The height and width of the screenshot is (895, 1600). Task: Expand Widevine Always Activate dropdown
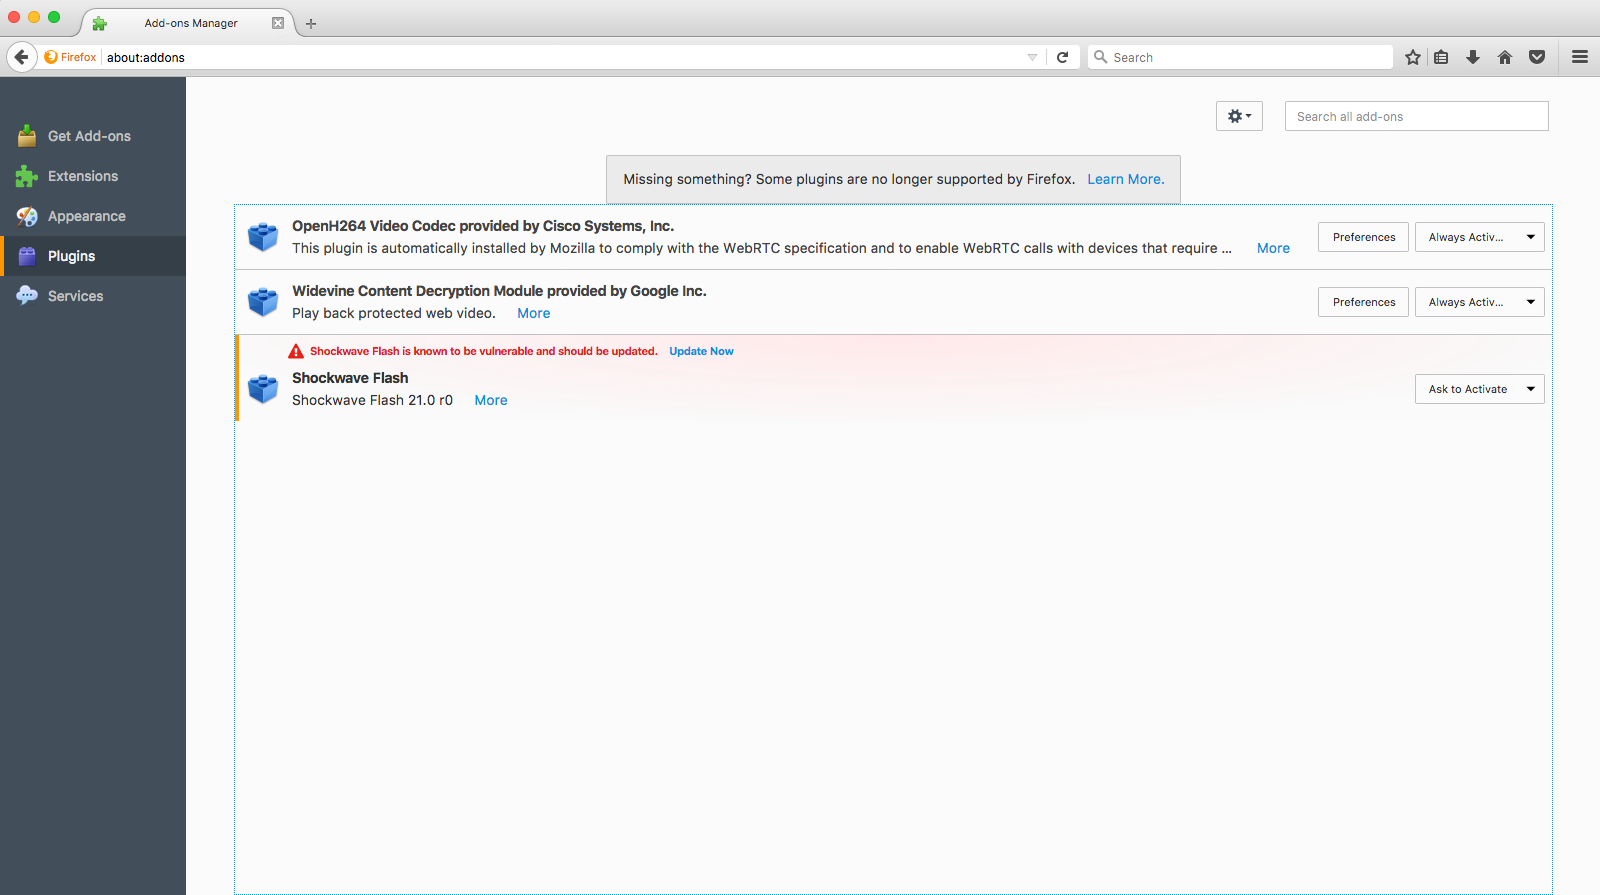pos(1479,302)
